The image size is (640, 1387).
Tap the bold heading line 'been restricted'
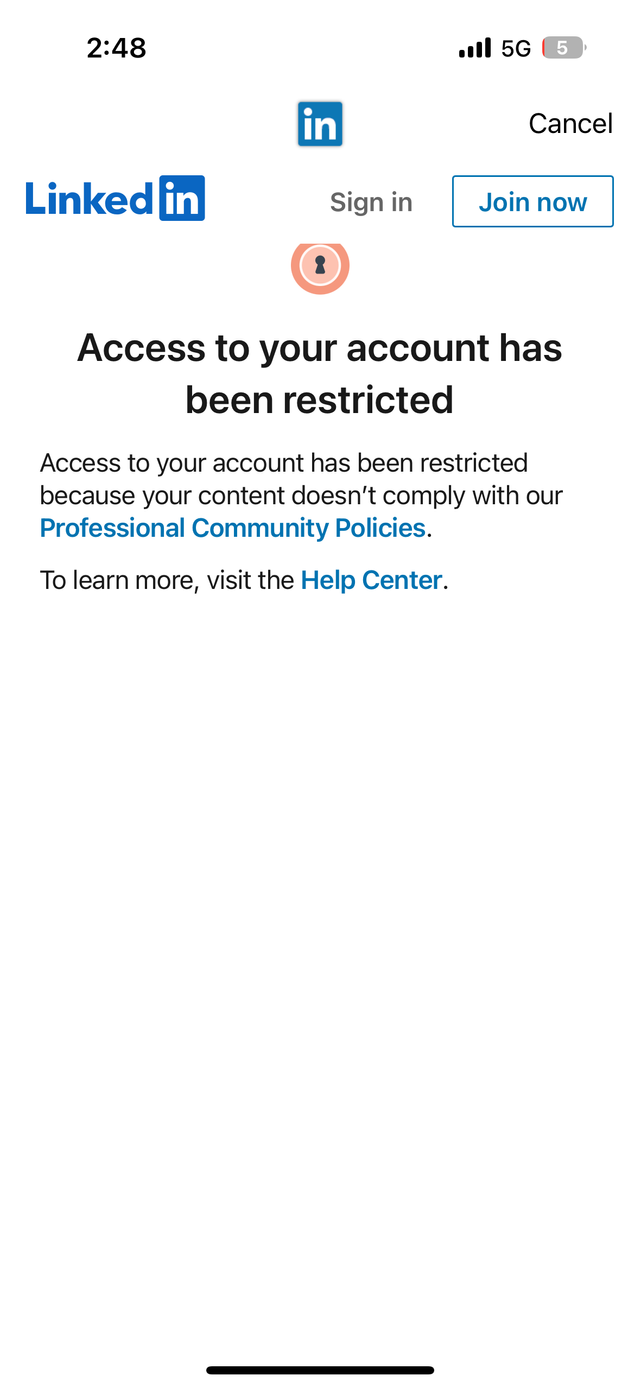(320, 400)
